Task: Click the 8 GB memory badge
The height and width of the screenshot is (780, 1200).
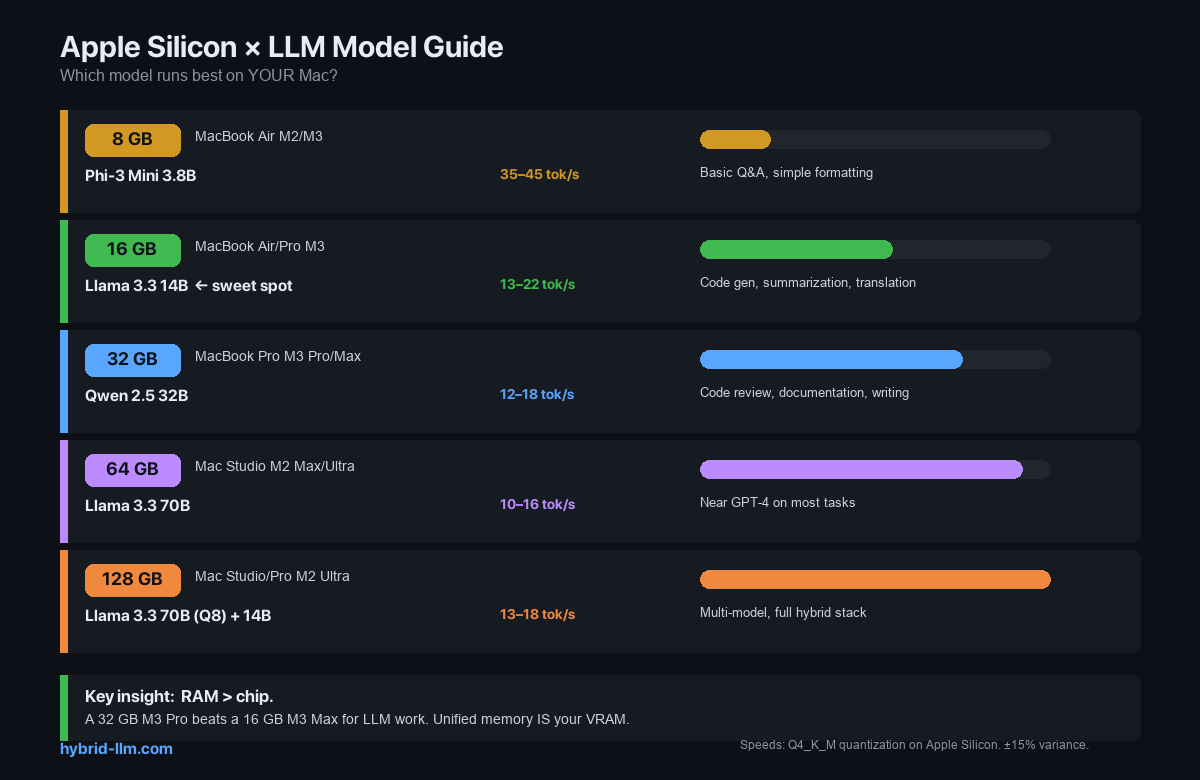Action: click(133, 140)
